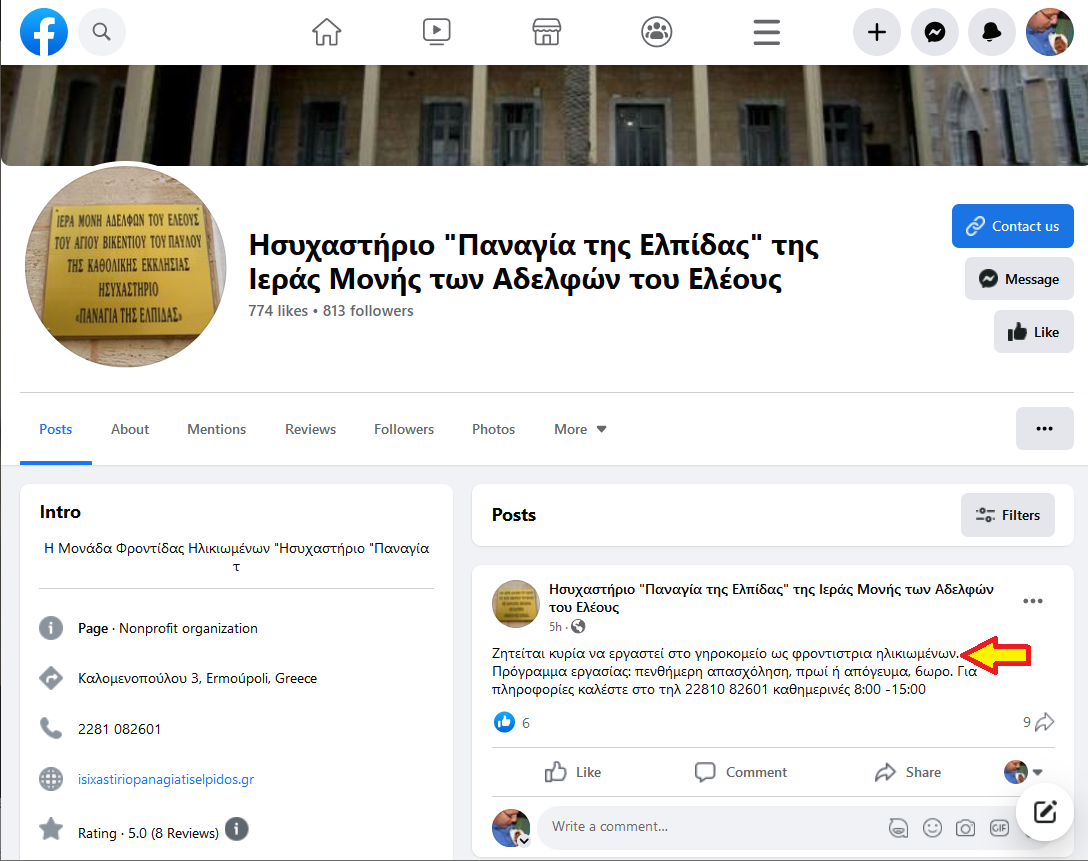1088x861 pixels.
Task: Click the commenter's avatar beside the comment box
Action: click(511, 827)
